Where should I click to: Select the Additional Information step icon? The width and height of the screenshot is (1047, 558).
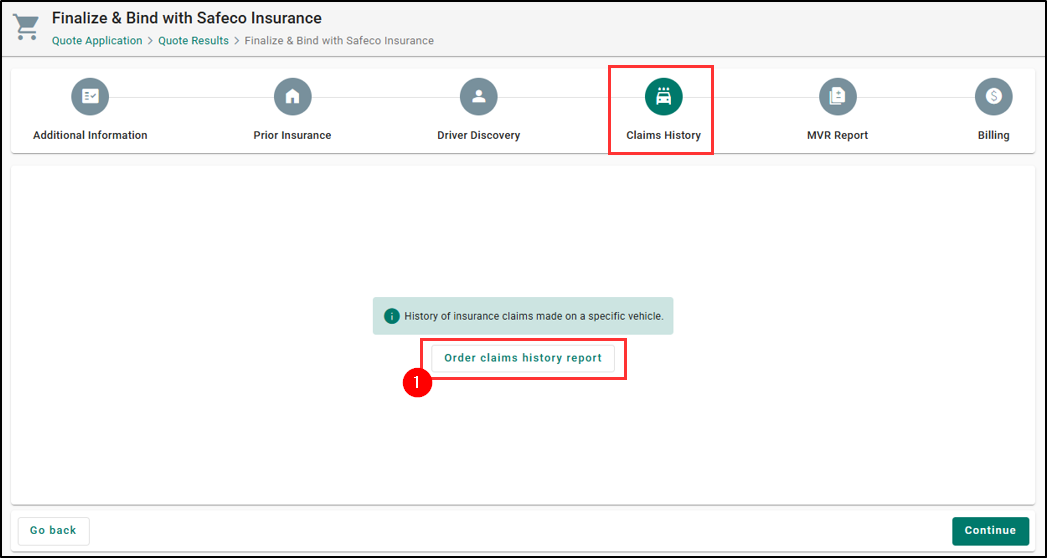pos(90,97)
